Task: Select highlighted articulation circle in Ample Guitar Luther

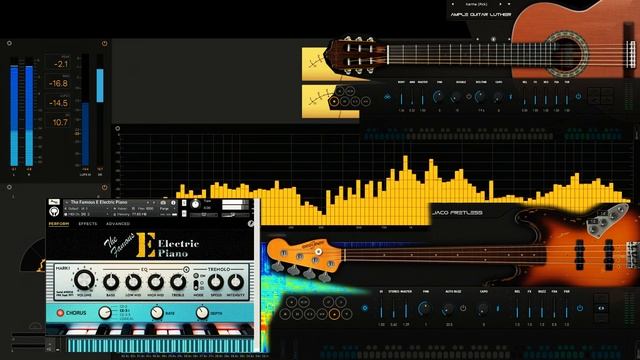Action: tap(334, 101)
